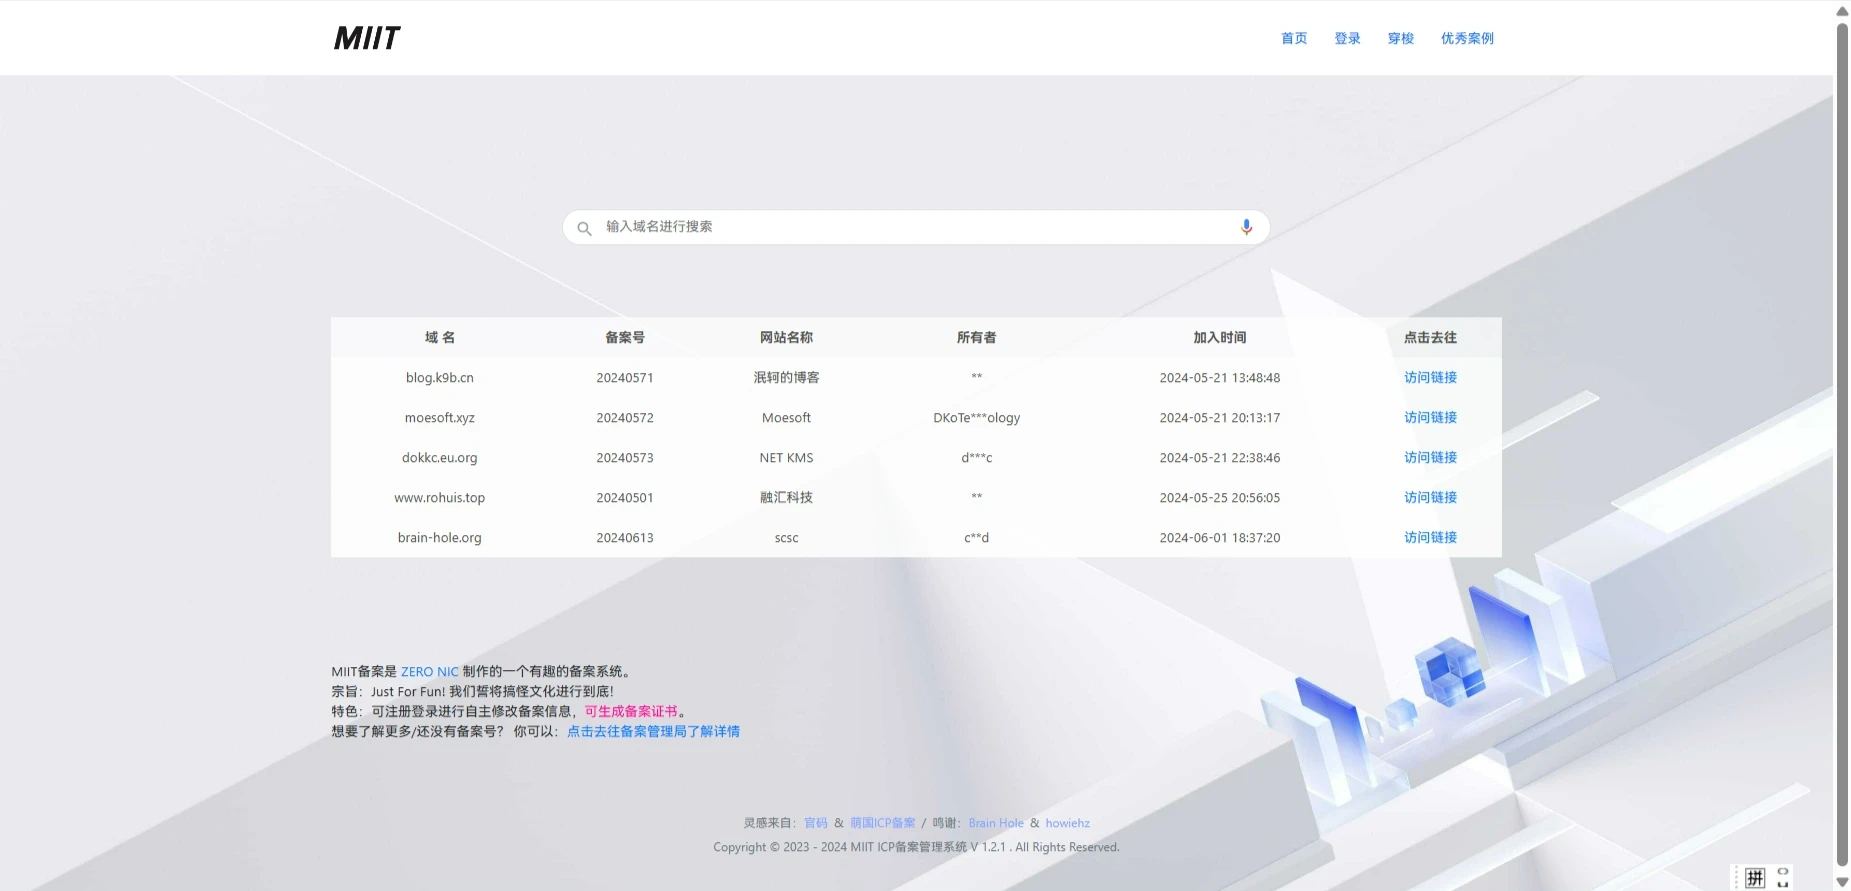Click the Pinyin input method icon
Screen dimensions: 1851x891
[1755, 878]
